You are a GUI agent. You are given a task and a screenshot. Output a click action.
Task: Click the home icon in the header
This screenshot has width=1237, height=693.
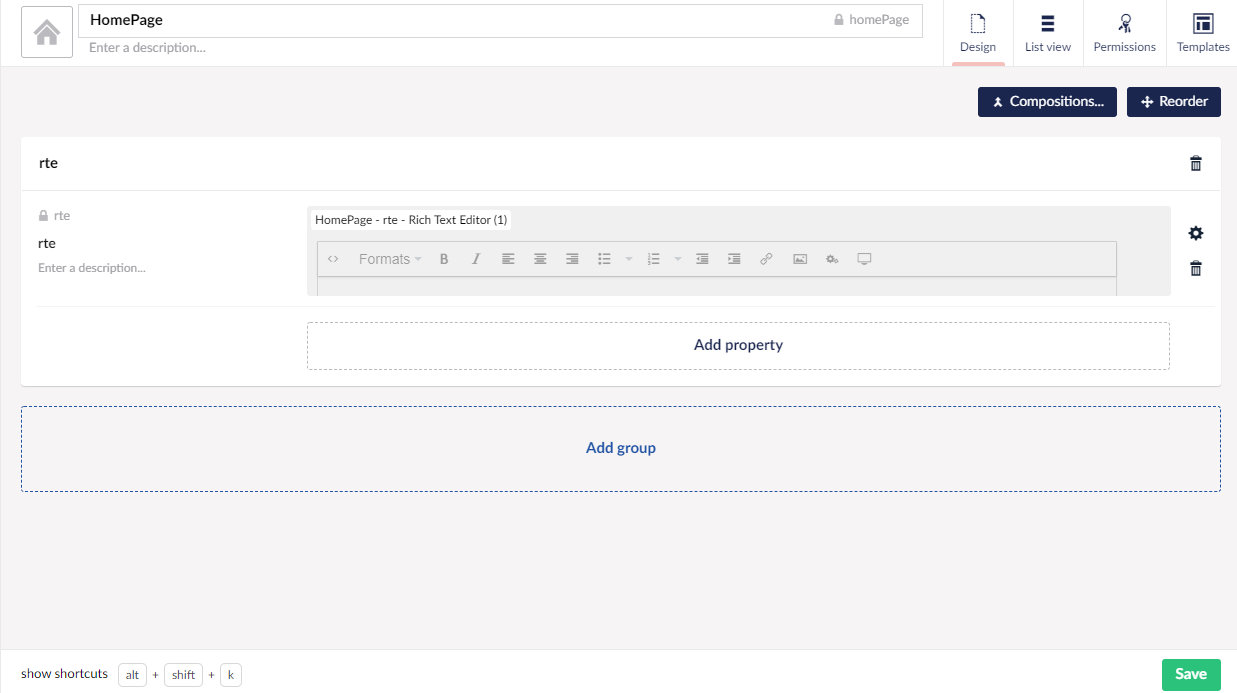(x=46, y=33)
